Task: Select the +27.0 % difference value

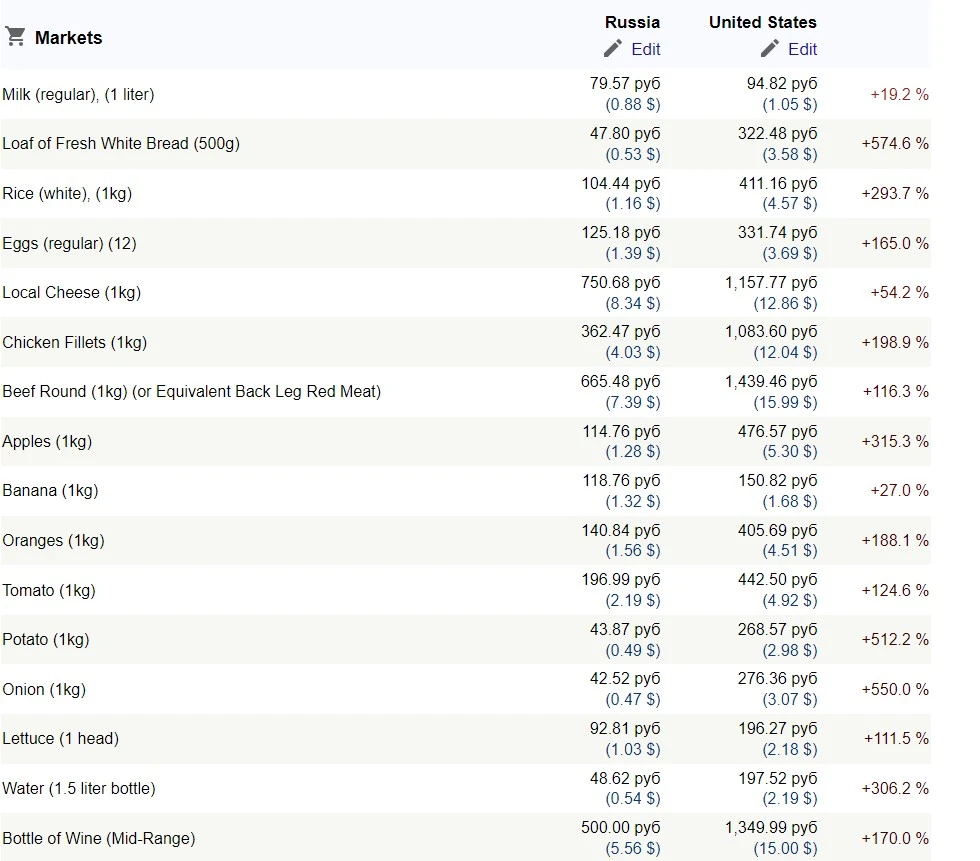Action: tap(899, 490)
